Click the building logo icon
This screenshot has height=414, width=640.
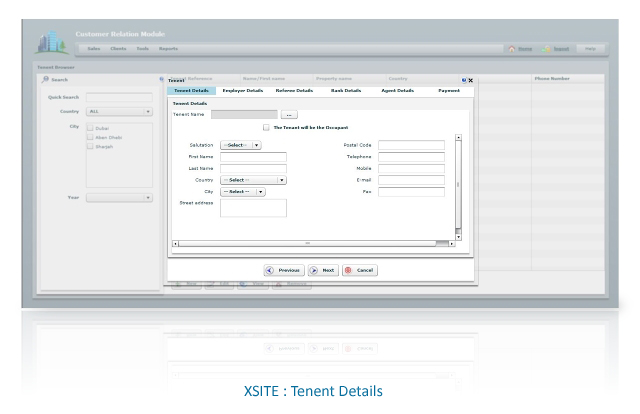point(52,42)
